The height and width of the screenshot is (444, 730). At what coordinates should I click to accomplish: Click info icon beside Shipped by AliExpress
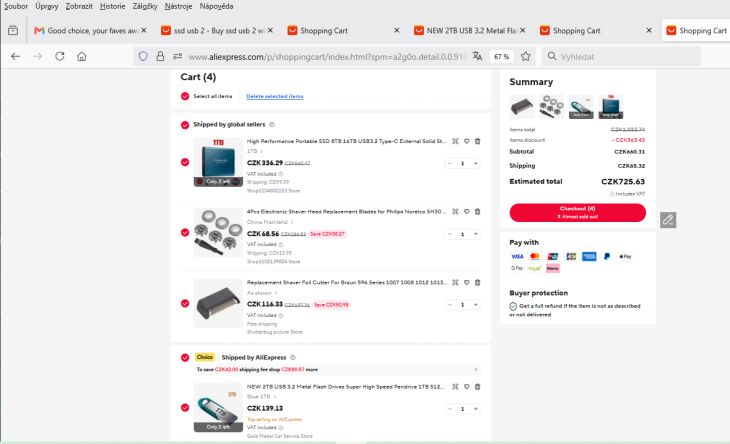[293, 357]
